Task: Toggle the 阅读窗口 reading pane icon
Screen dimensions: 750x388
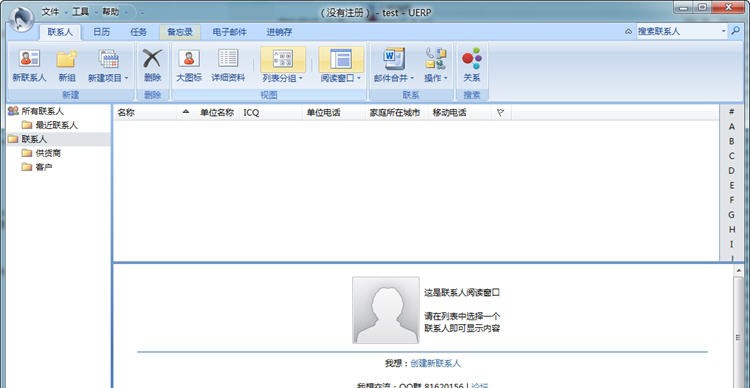Action: [x=341, y=59]
